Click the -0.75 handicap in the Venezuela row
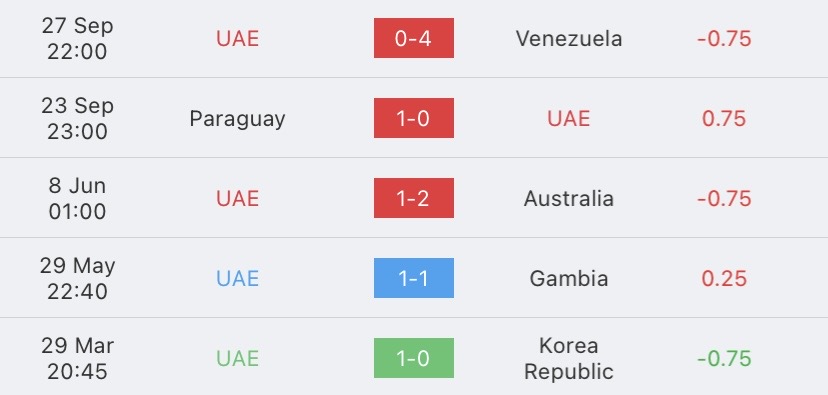828x395 pixels. 724,39
